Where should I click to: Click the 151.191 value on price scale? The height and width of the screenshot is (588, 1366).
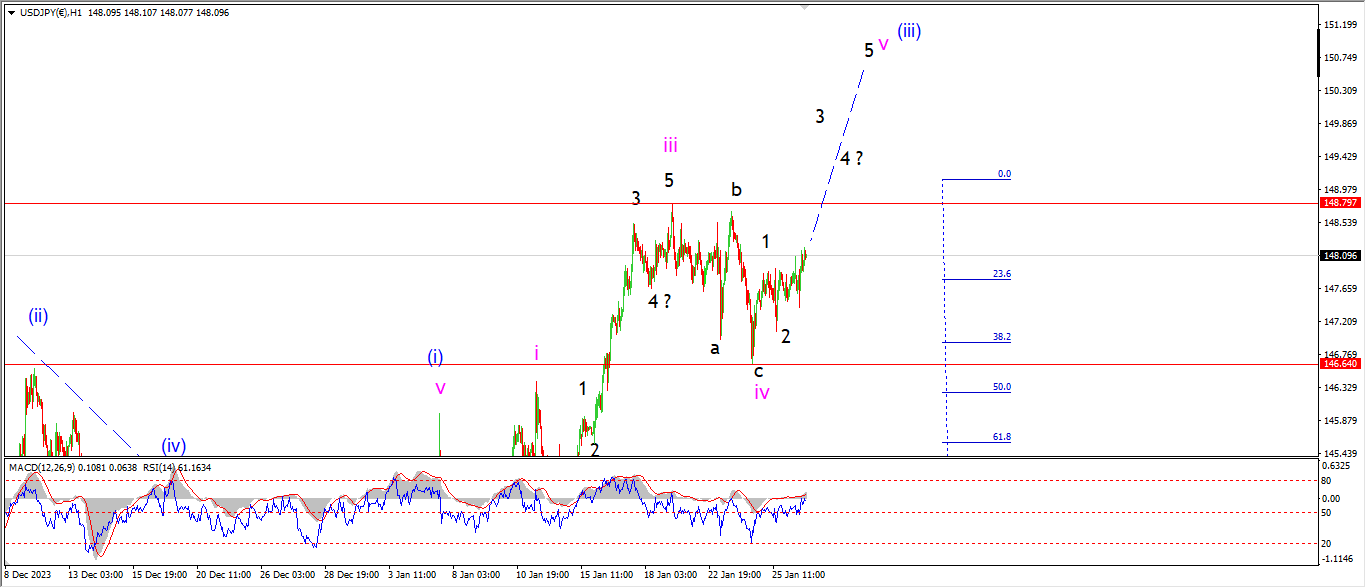(x=1339, y=24)
